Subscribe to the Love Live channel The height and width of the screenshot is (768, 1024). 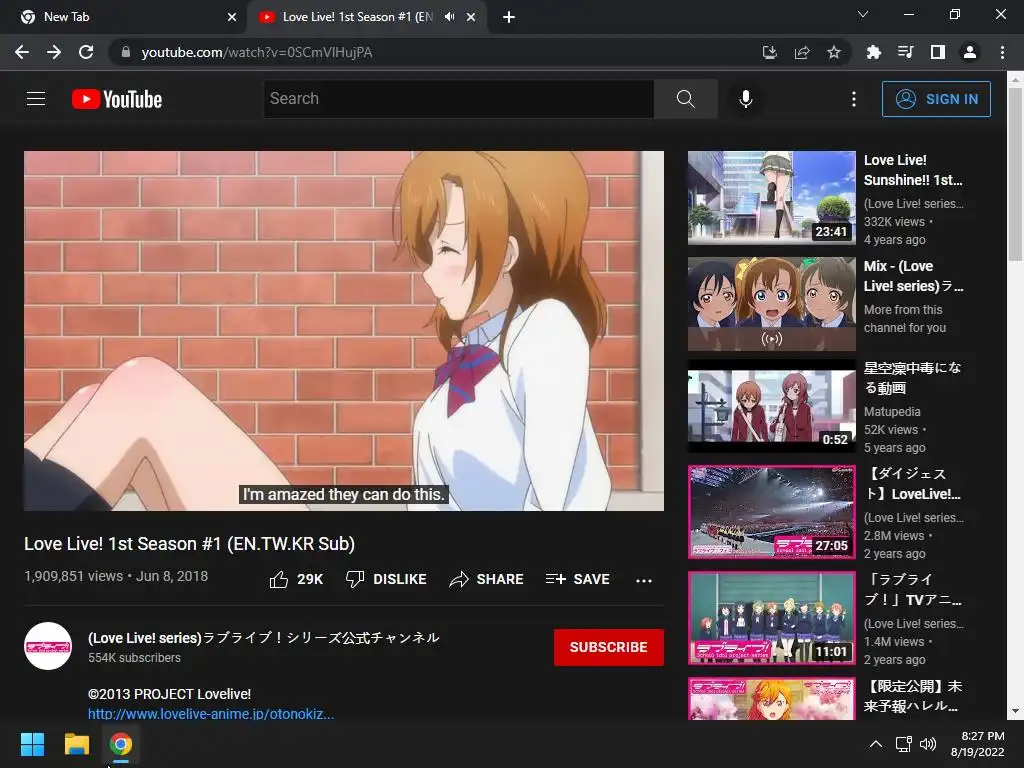pos(609,647)
